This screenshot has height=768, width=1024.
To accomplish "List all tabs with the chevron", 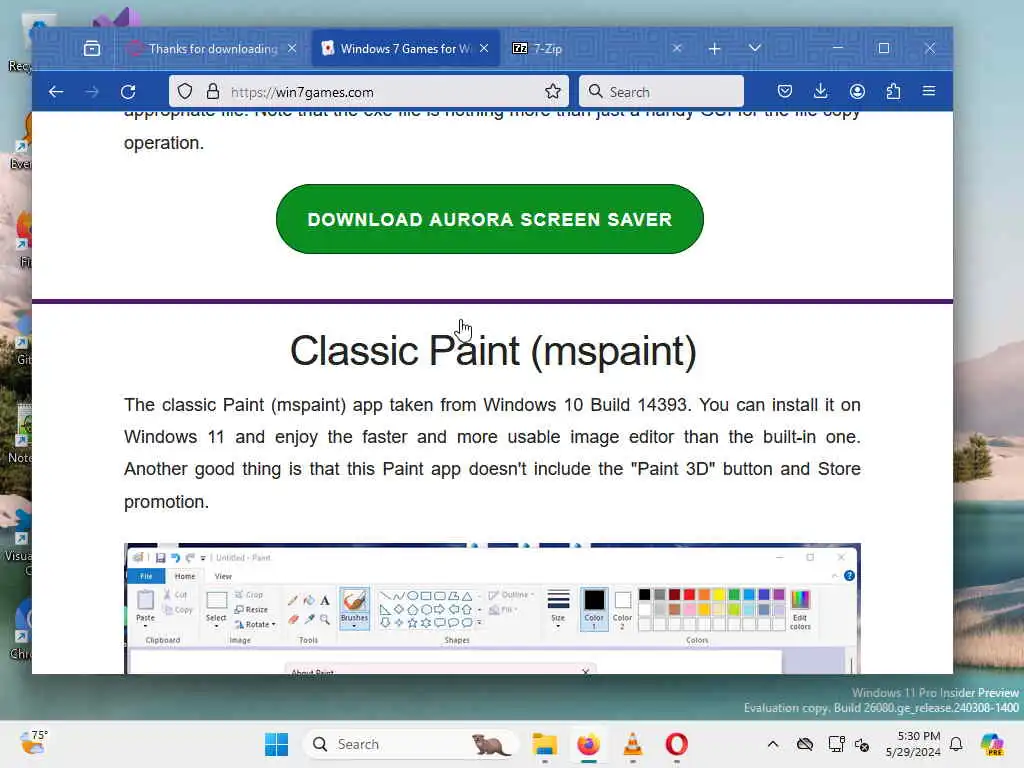I will click(x=754, y=48).
